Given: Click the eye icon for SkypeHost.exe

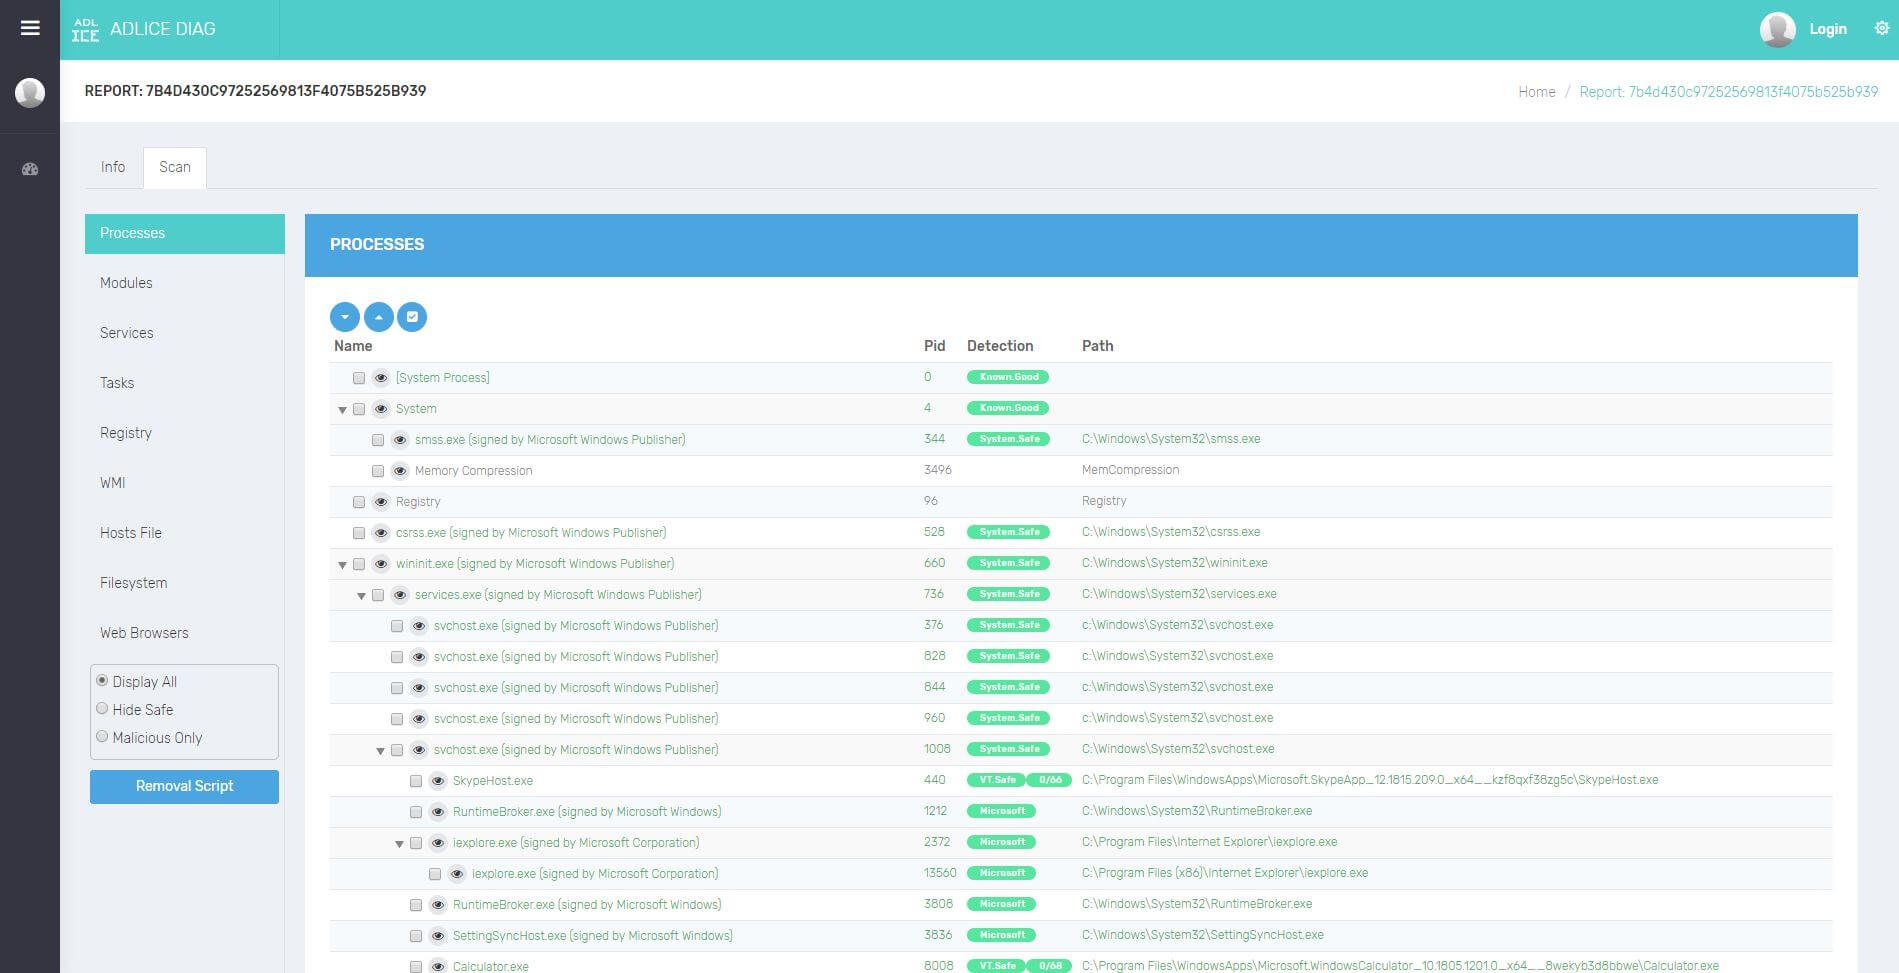Looking at the screenshot, I should tap(438, 781).
